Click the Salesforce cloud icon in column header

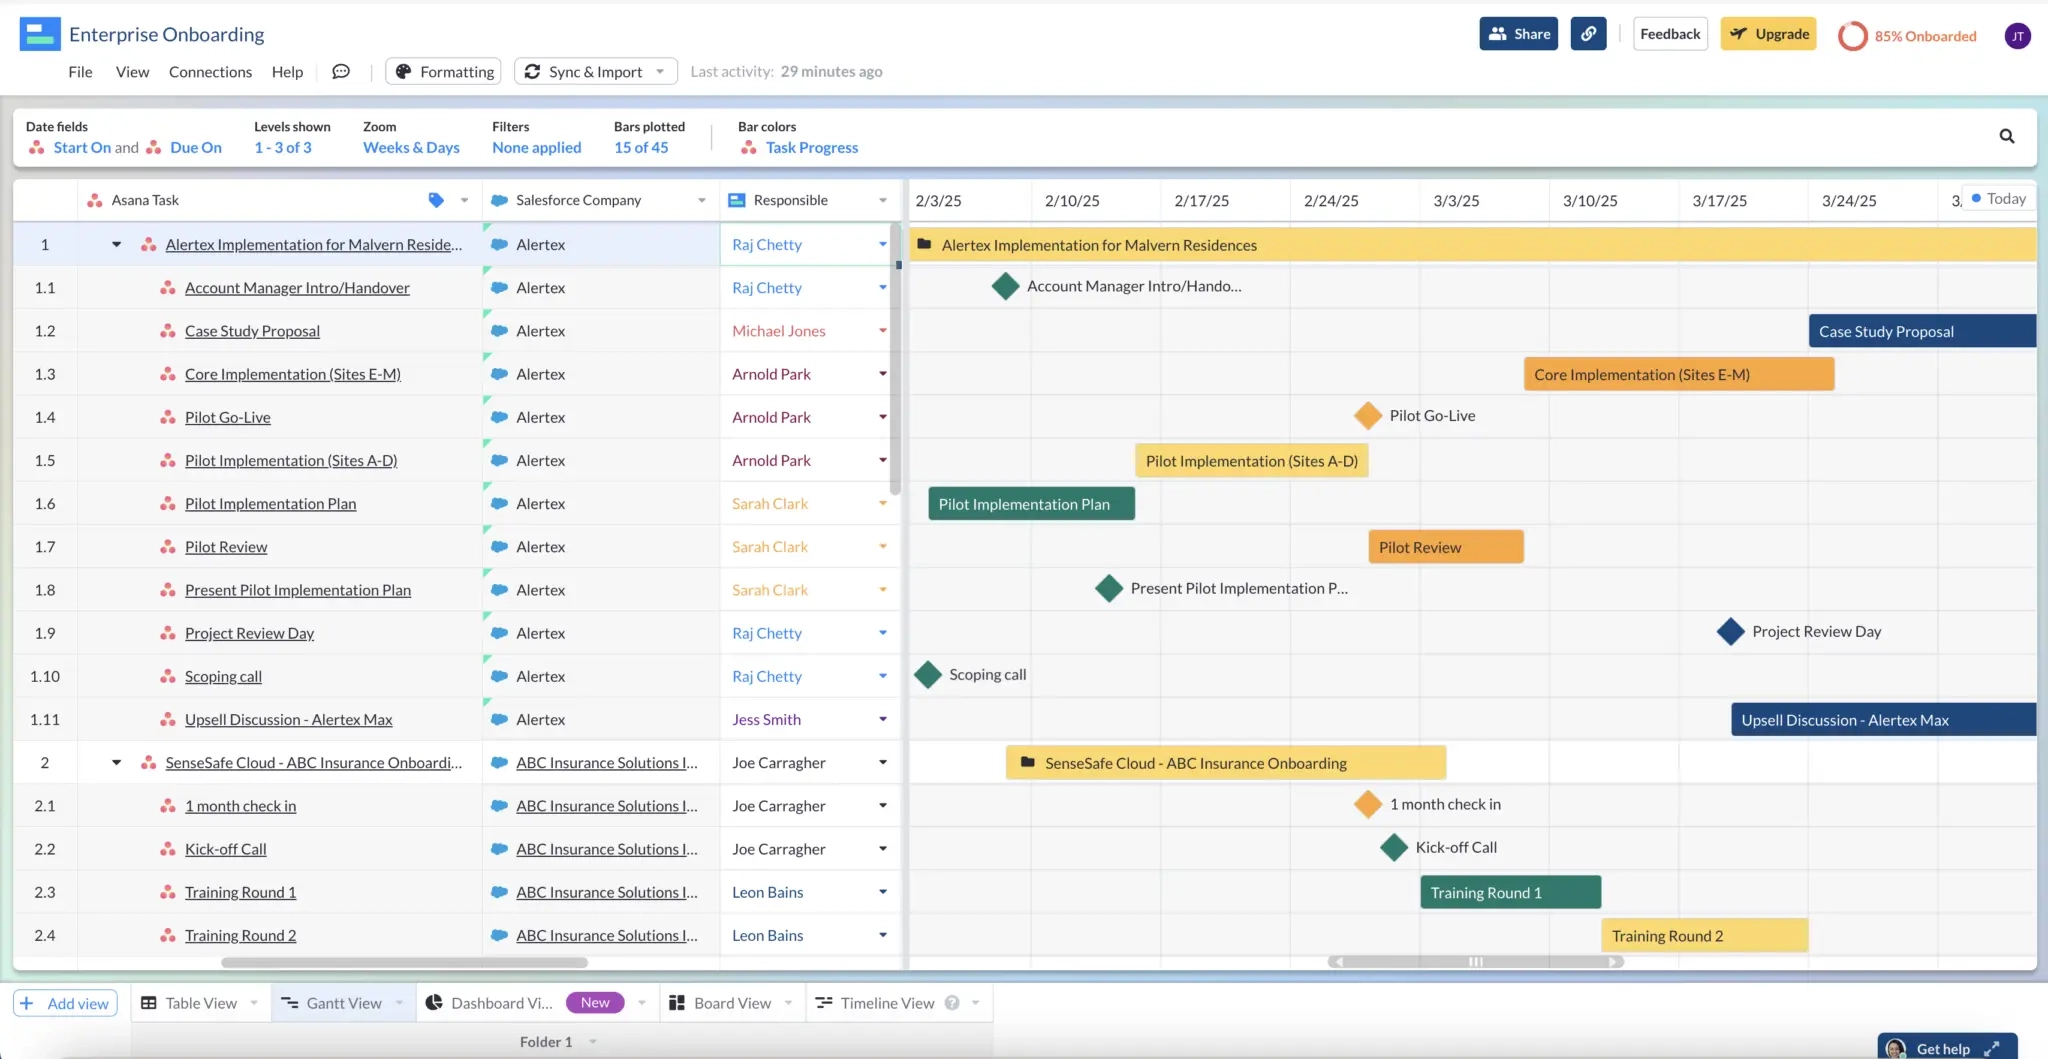[x=498, y=200]
